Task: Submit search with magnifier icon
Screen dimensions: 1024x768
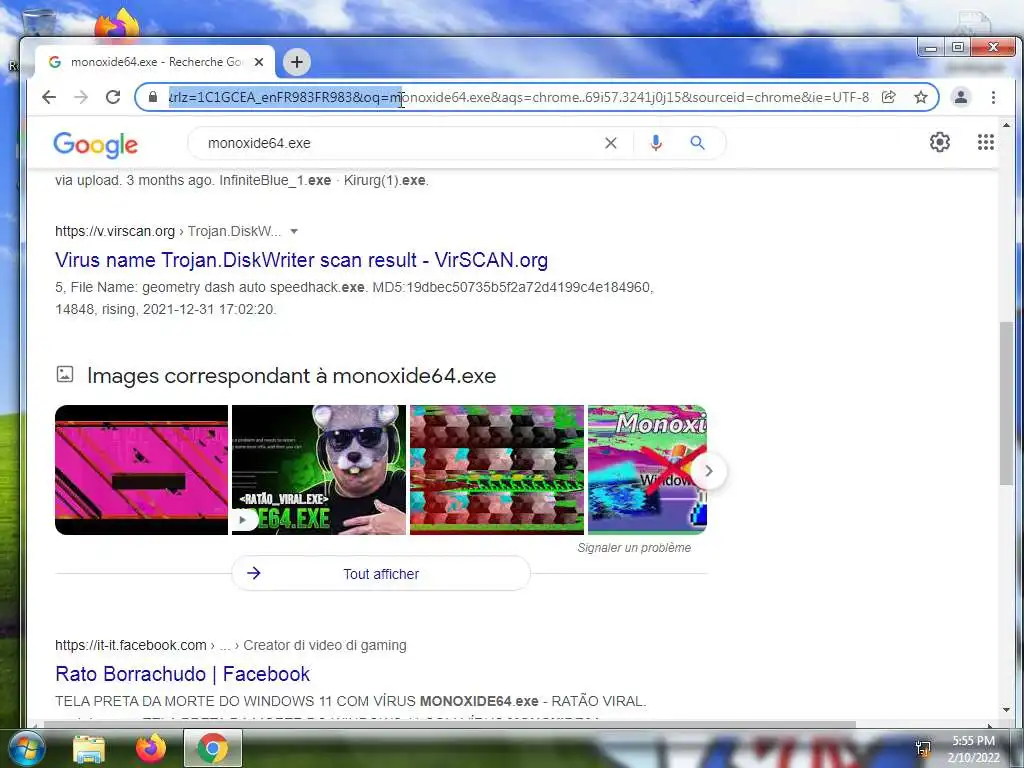Action: tap(697, 143)
